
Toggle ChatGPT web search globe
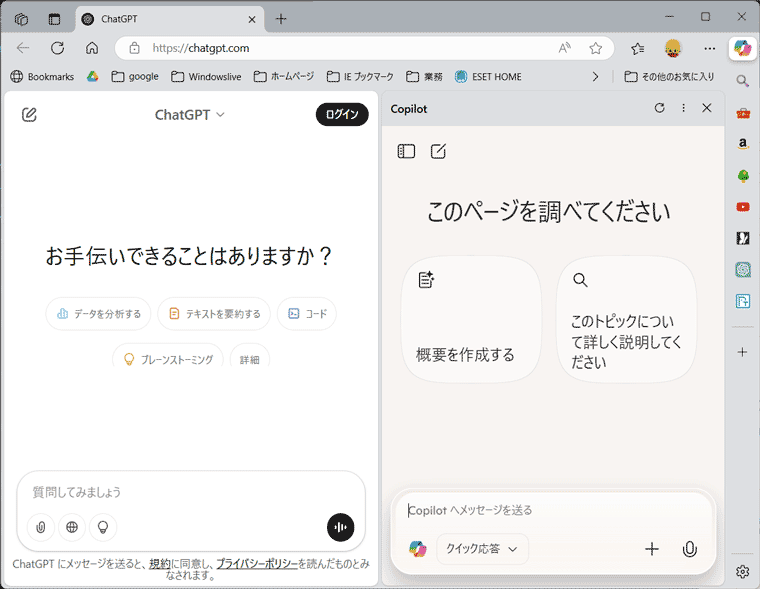point(72,527)
